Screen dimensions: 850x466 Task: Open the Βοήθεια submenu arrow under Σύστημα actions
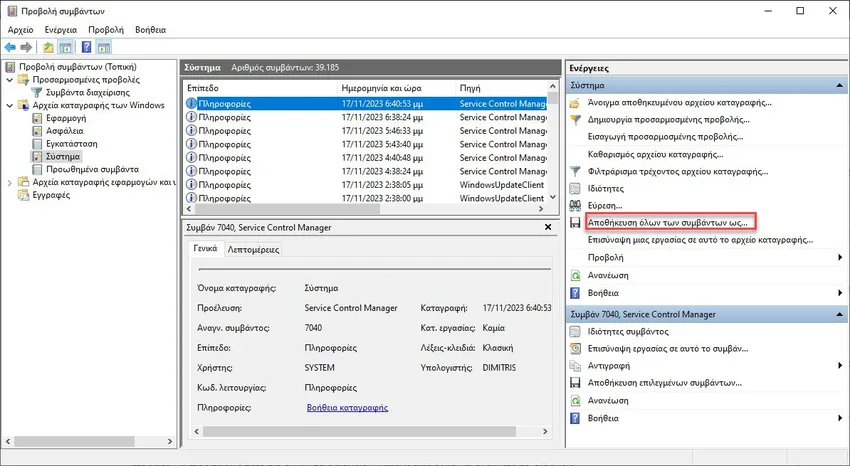coord(840,293)
